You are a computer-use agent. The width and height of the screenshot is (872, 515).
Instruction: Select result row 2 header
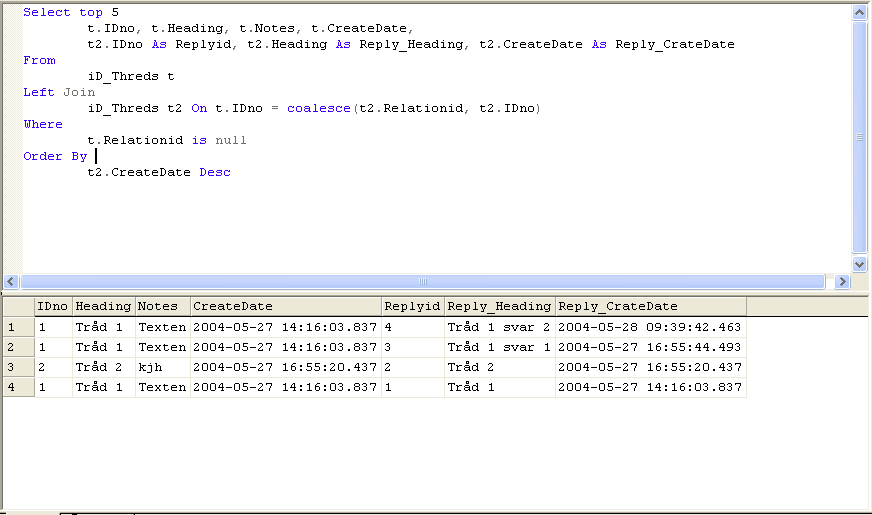coord(18,348)
